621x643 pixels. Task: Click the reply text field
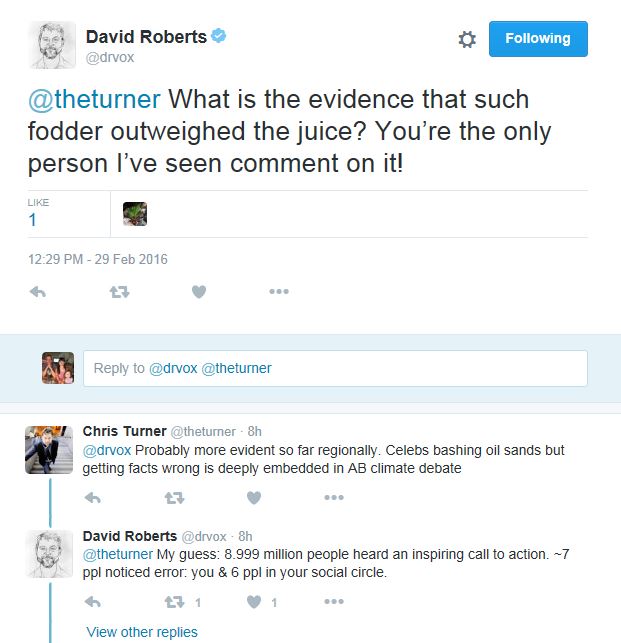335,368
